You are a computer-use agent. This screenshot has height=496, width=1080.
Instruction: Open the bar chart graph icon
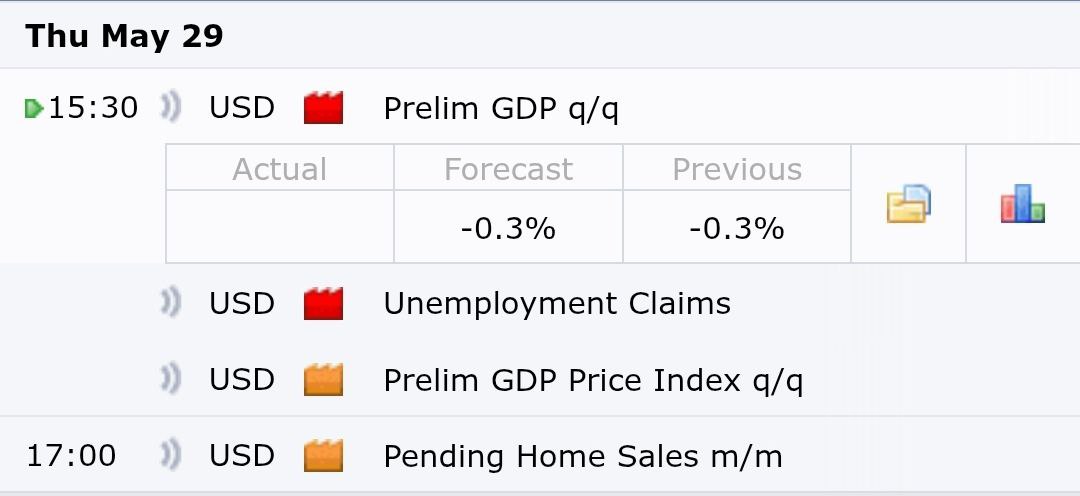pyautogui.click(x=1022, y=204)
